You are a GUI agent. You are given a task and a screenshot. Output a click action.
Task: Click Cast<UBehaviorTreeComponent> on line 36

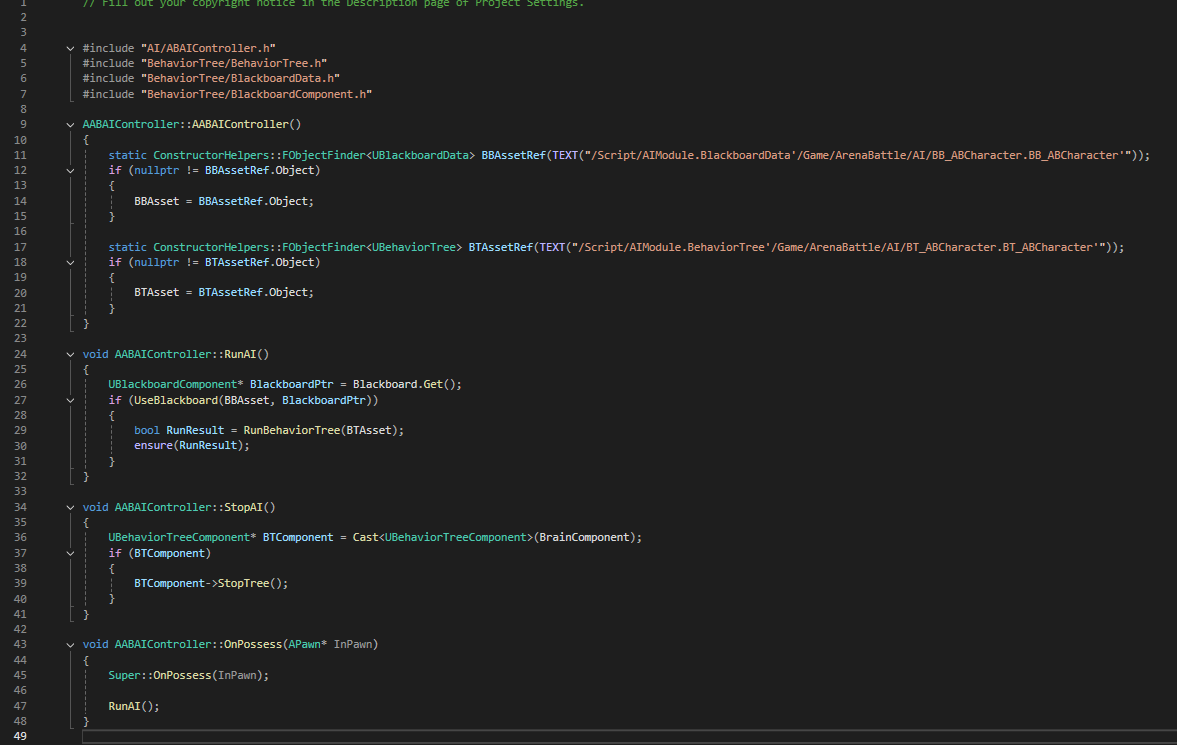pyautogui.click(x=442, y=537)
